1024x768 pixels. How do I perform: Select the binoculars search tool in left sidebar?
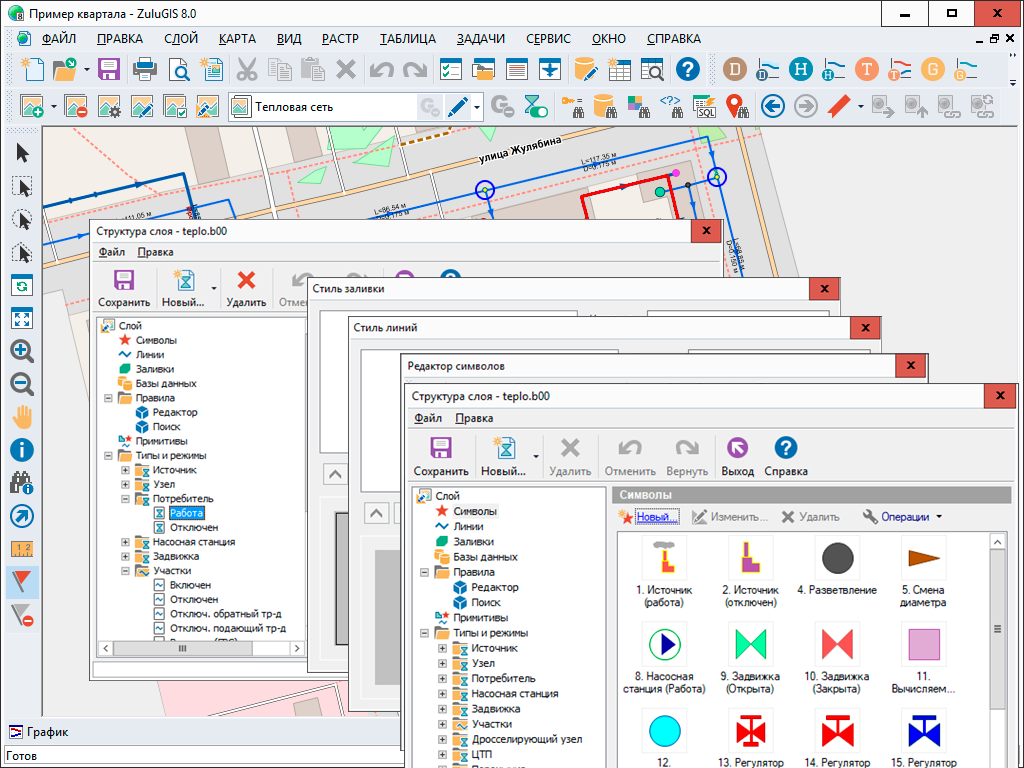click(22, 483)
